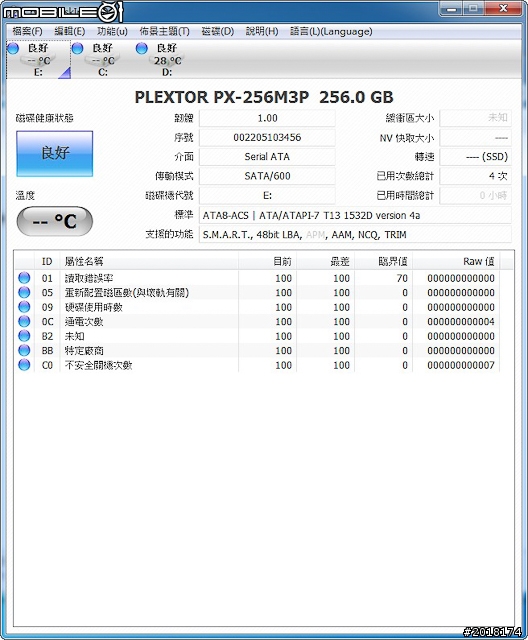
Task: Click firmware field showing 1.00
Action: coord(267,118)
